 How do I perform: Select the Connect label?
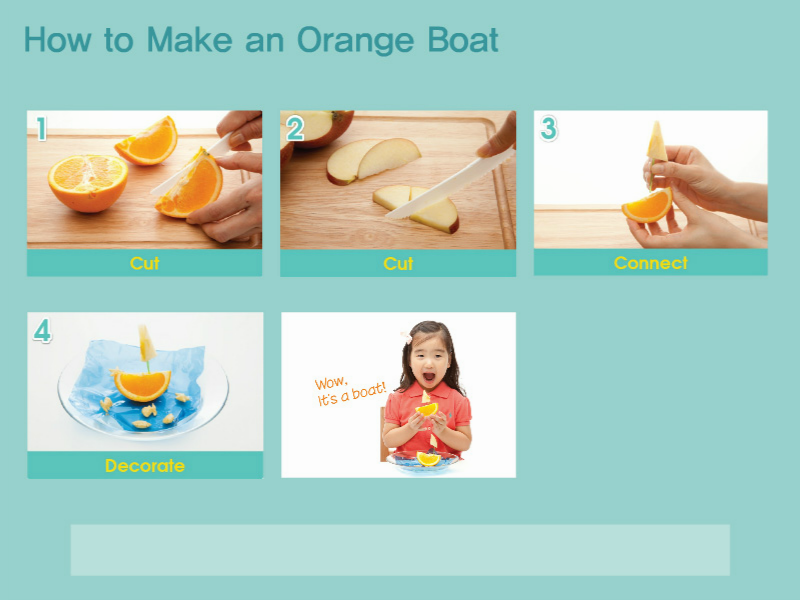point(651,263)
